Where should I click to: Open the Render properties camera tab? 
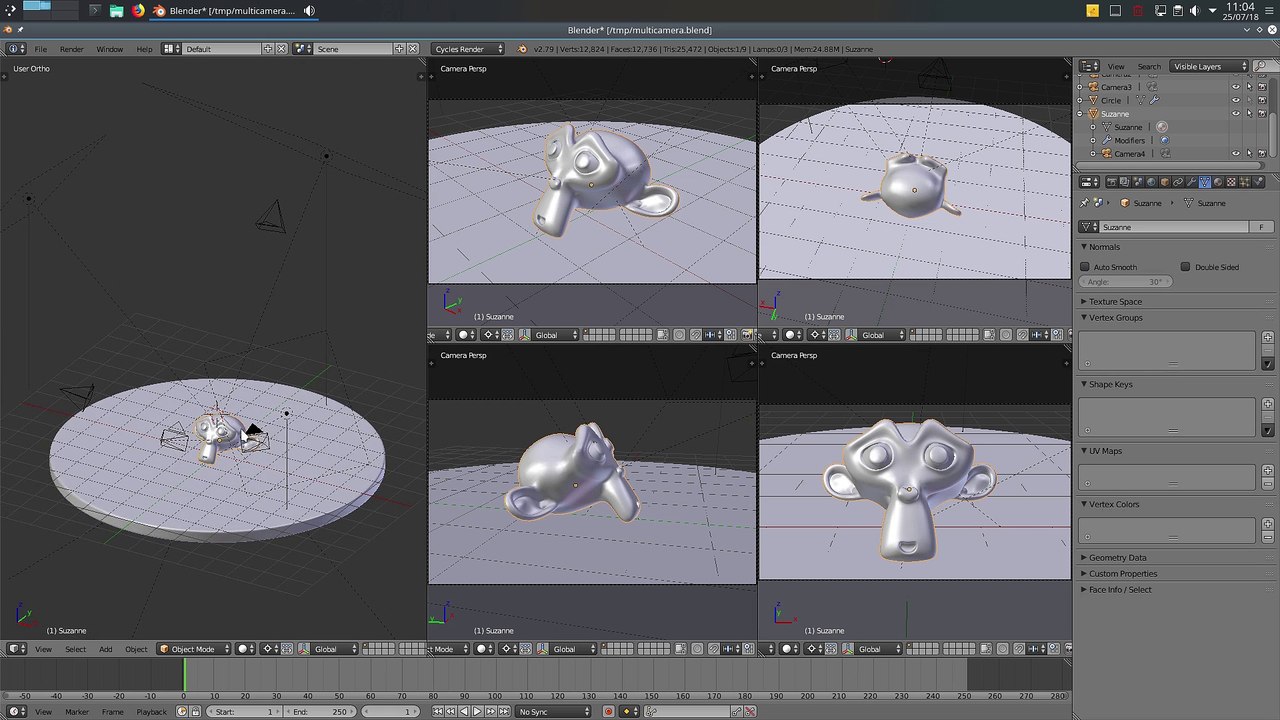pyautogui.click(x=1111, y=182)
